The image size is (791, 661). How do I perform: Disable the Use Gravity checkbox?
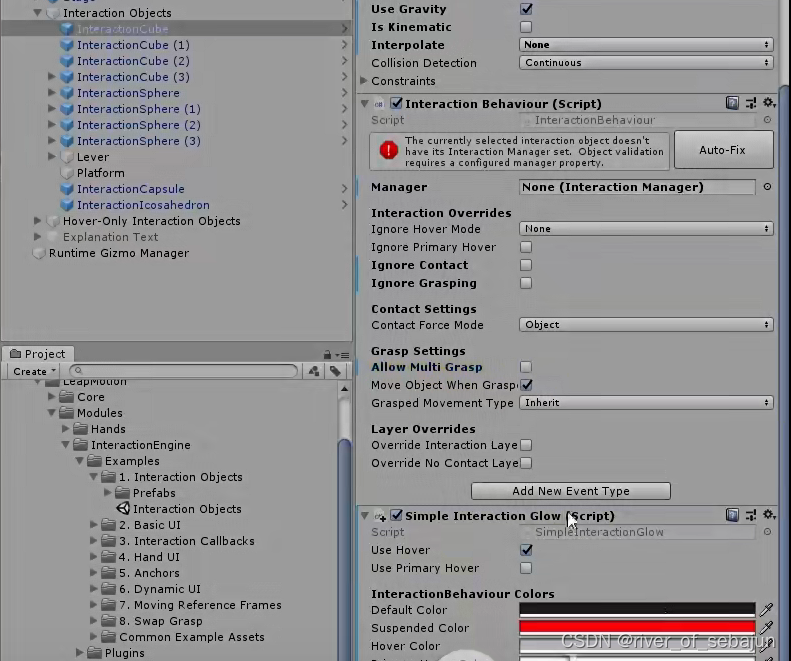(x=526, y=9)
